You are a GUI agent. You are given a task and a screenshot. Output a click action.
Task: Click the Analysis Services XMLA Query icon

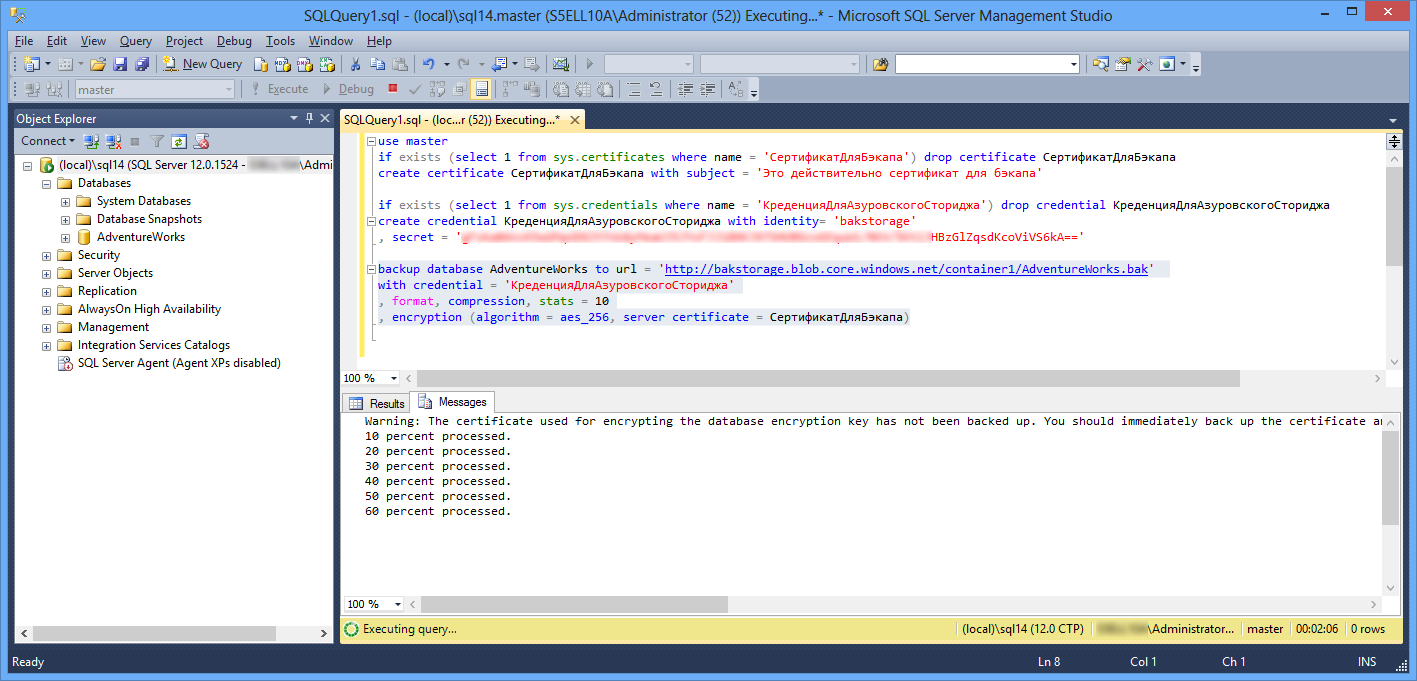326,64
